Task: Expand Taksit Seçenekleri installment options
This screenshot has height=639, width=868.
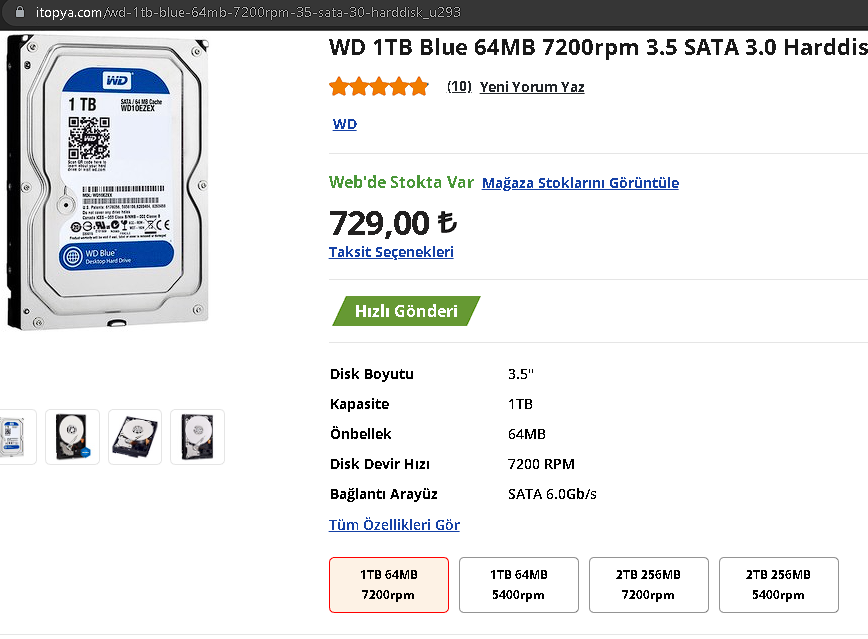Action: click(x=391, y=252)
